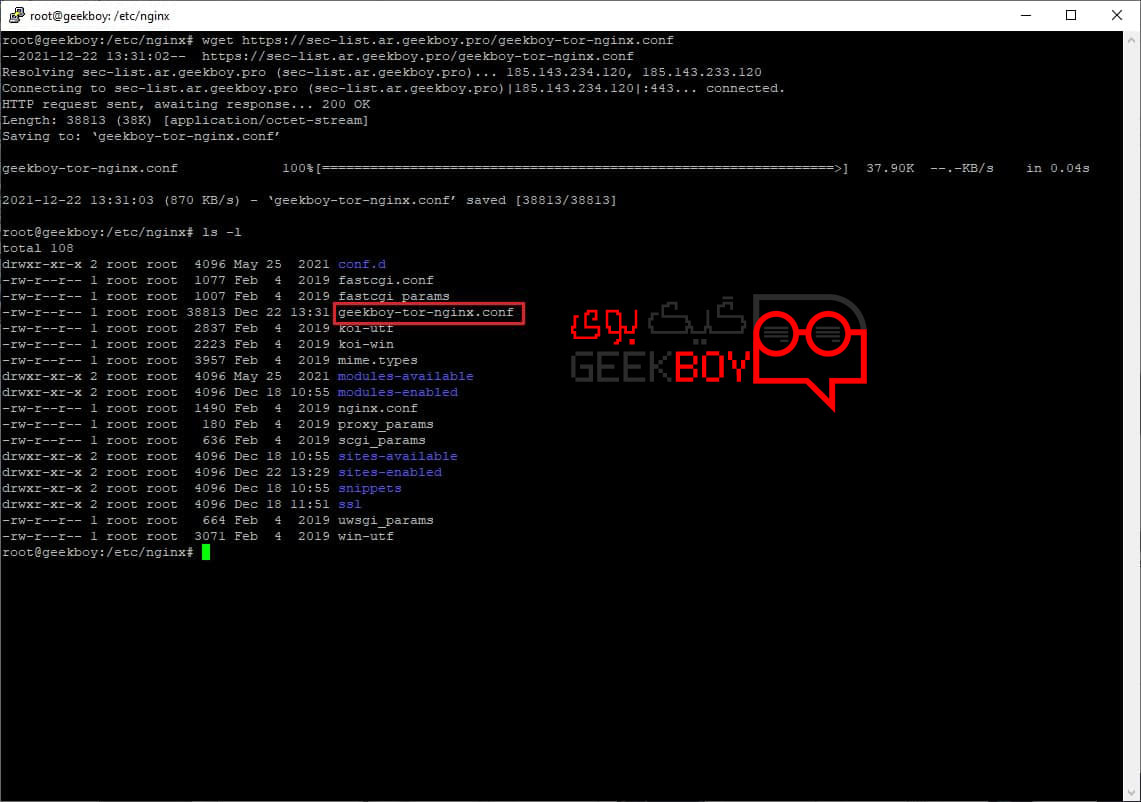Image resolution: width=1141 pixels, height=802 pixels.
Task: Click the nginx.conf file in the listing
Action: pos(377,409)
